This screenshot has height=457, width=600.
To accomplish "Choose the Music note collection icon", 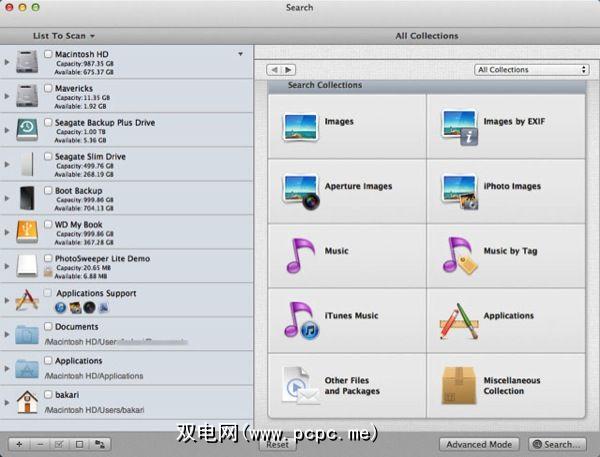I will (300, 255).
